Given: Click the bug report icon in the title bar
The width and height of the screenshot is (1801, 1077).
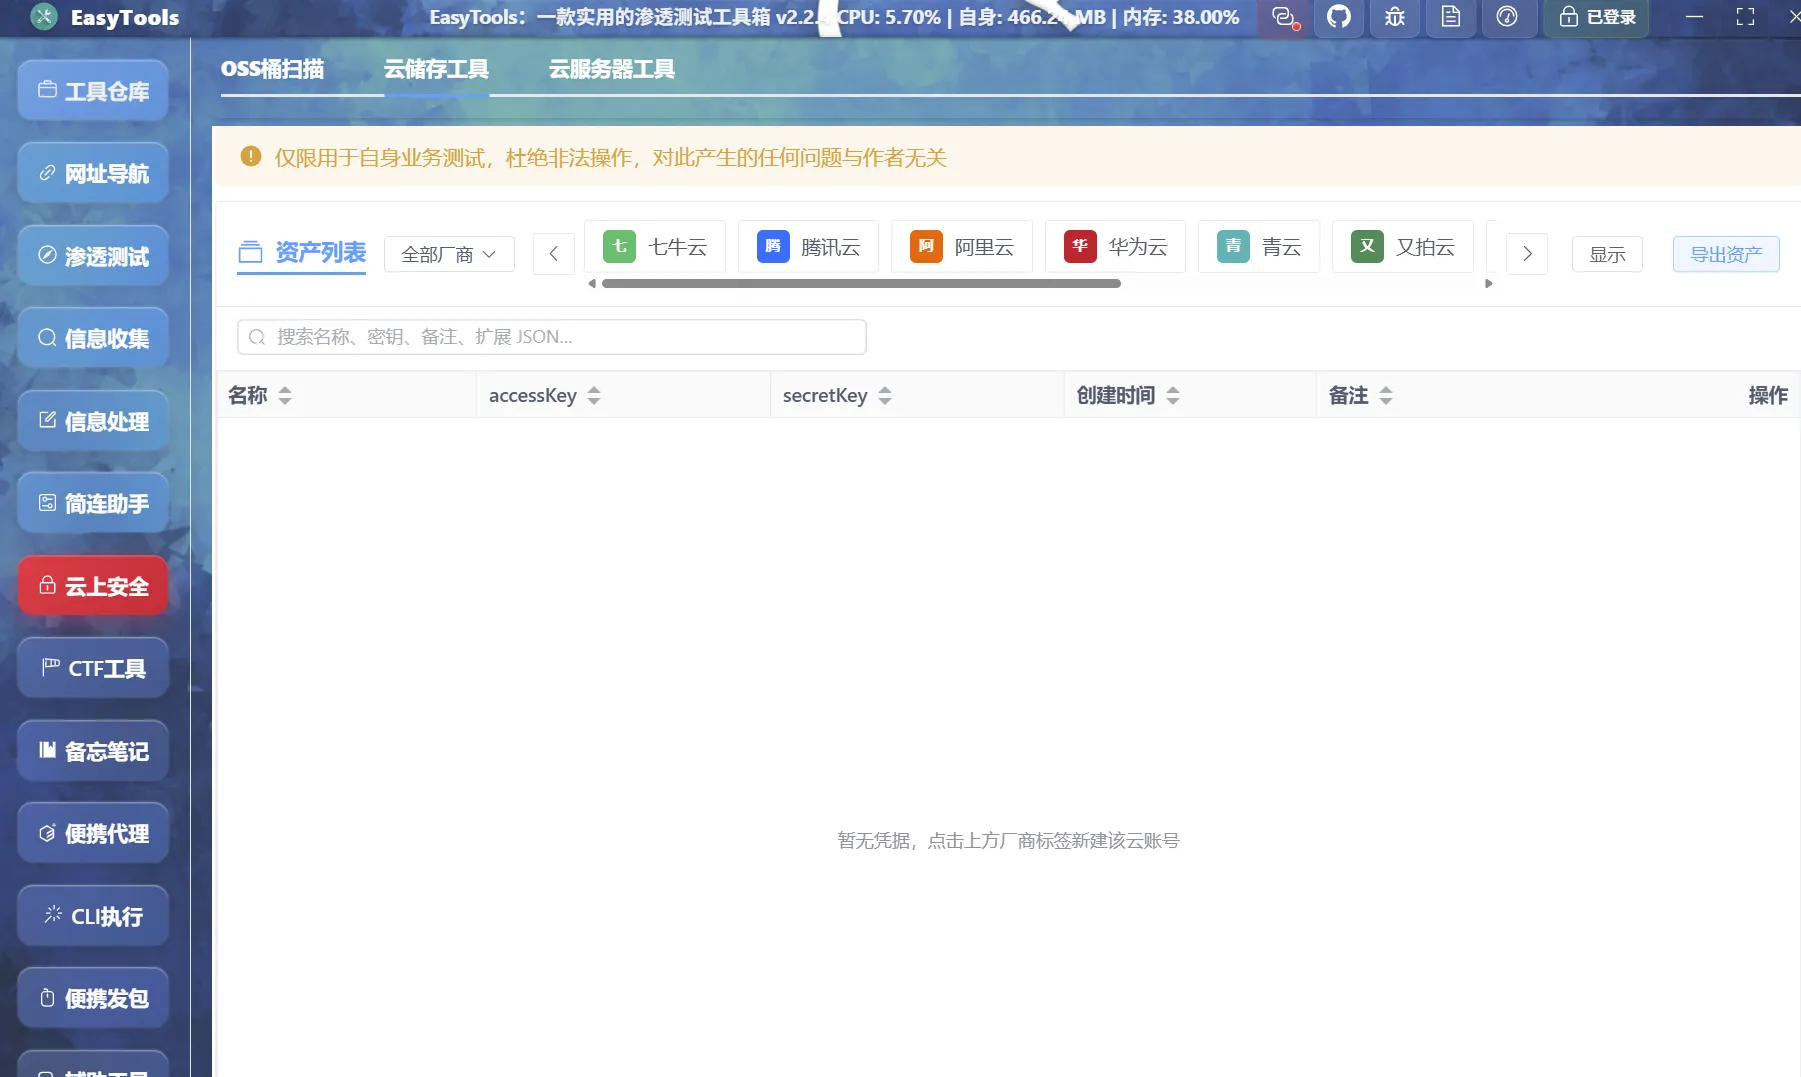Looking at the screenshot, I should [x=1394, y=17].
